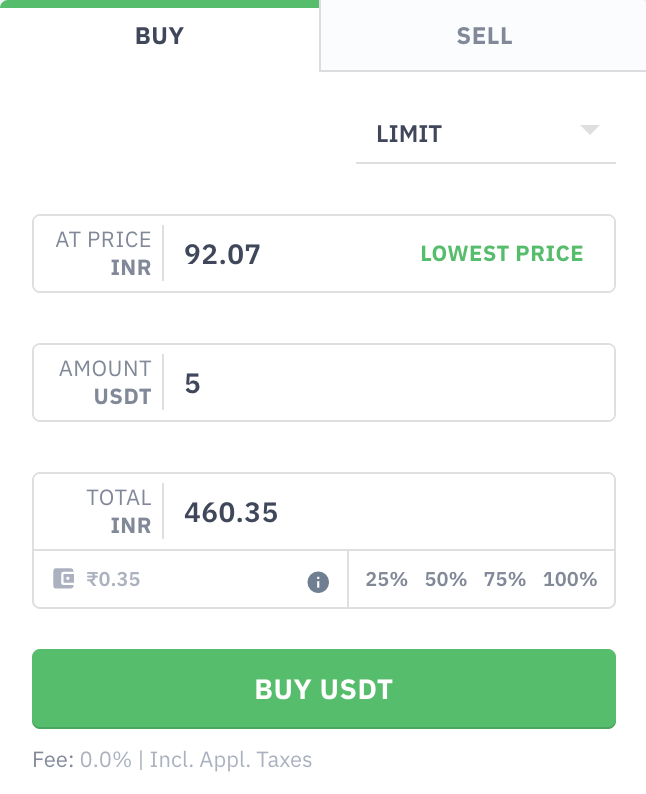Click the ₹0.35 wallet balance text
Viewport: 646px width, 794px height.
pyautogui.click(x=113, y=579)
